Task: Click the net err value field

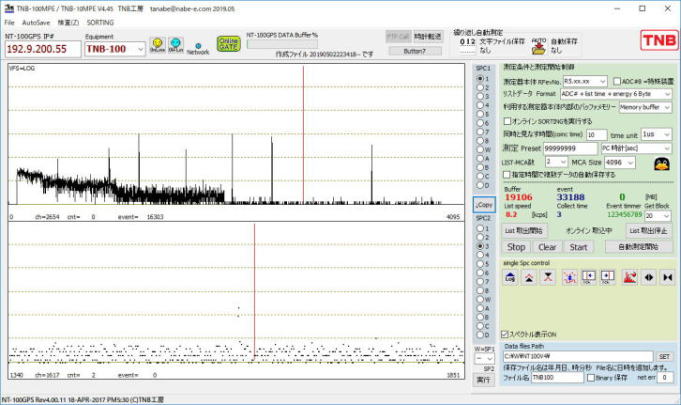Action: (664, 378)
